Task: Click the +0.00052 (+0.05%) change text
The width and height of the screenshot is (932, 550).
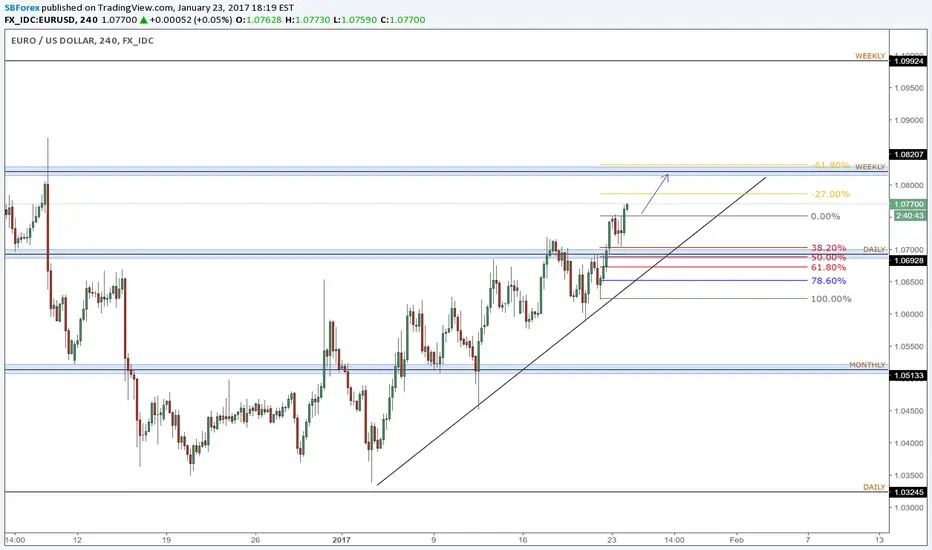Action: 191,20
